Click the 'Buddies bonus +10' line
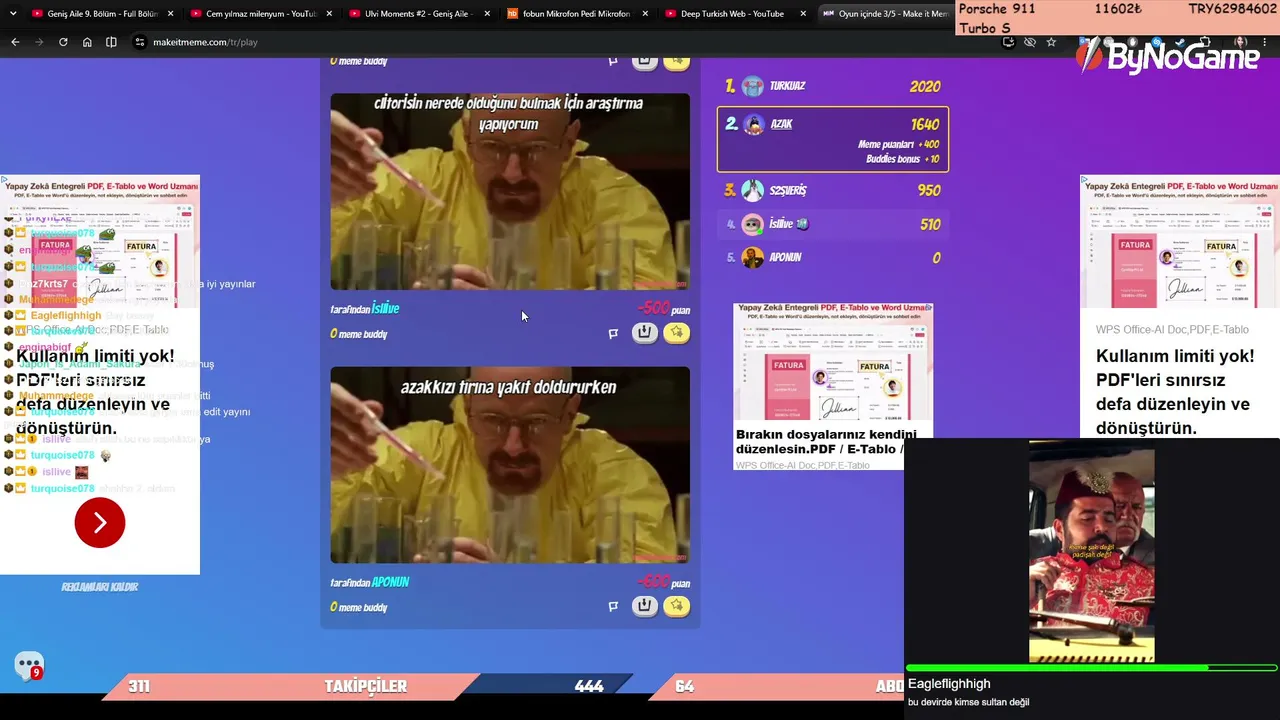 (902, 159)
